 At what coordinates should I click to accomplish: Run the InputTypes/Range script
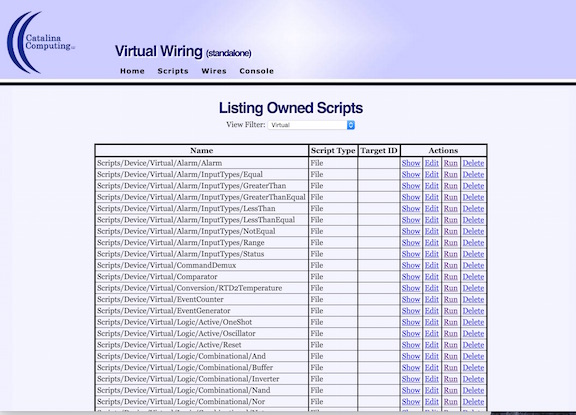point(450,243)
